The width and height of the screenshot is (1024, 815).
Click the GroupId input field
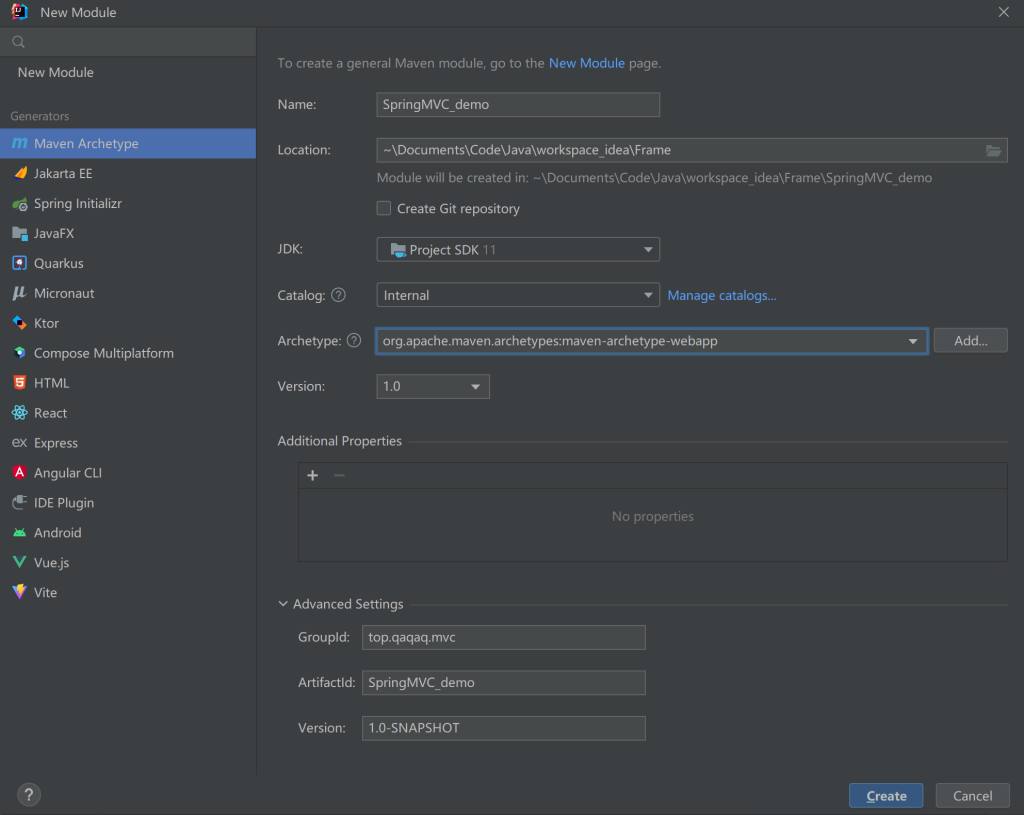[x=503, y=637]
